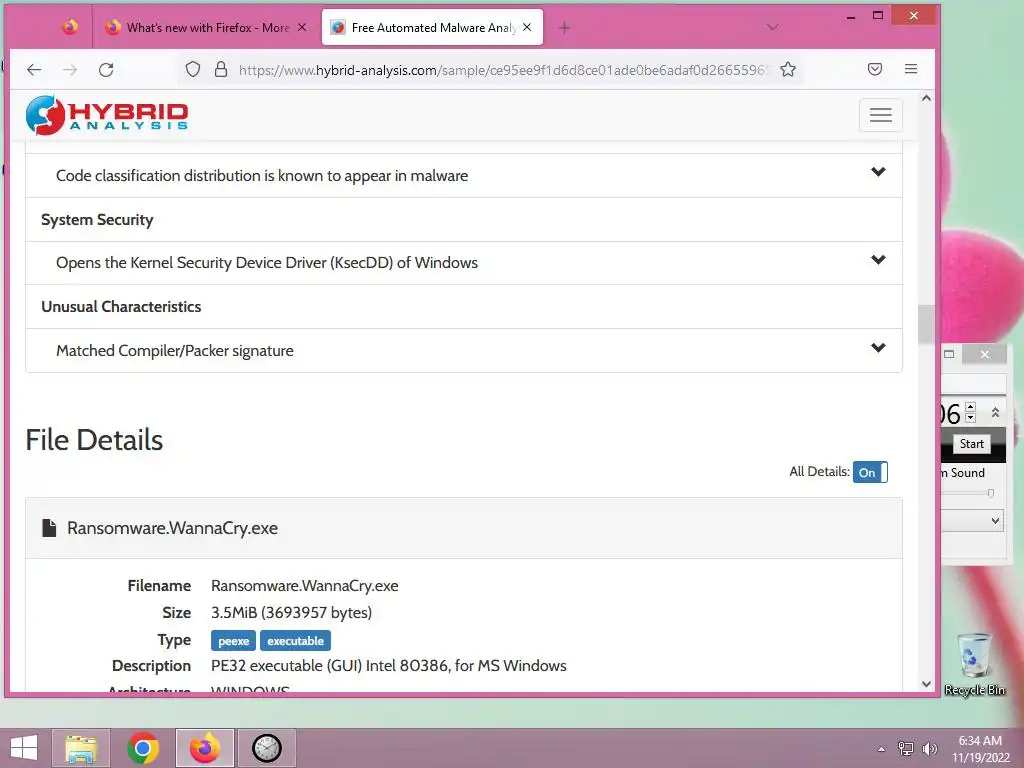Click the executable type tag
The image size is (1024, 768).
(295, 641)
